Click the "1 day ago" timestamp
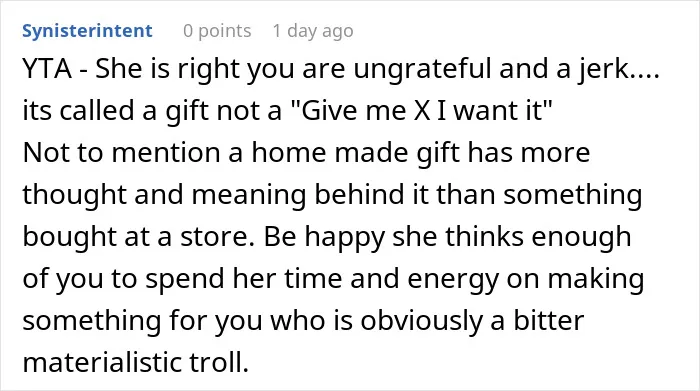700x391 pixels. click(x=313, y=31)
